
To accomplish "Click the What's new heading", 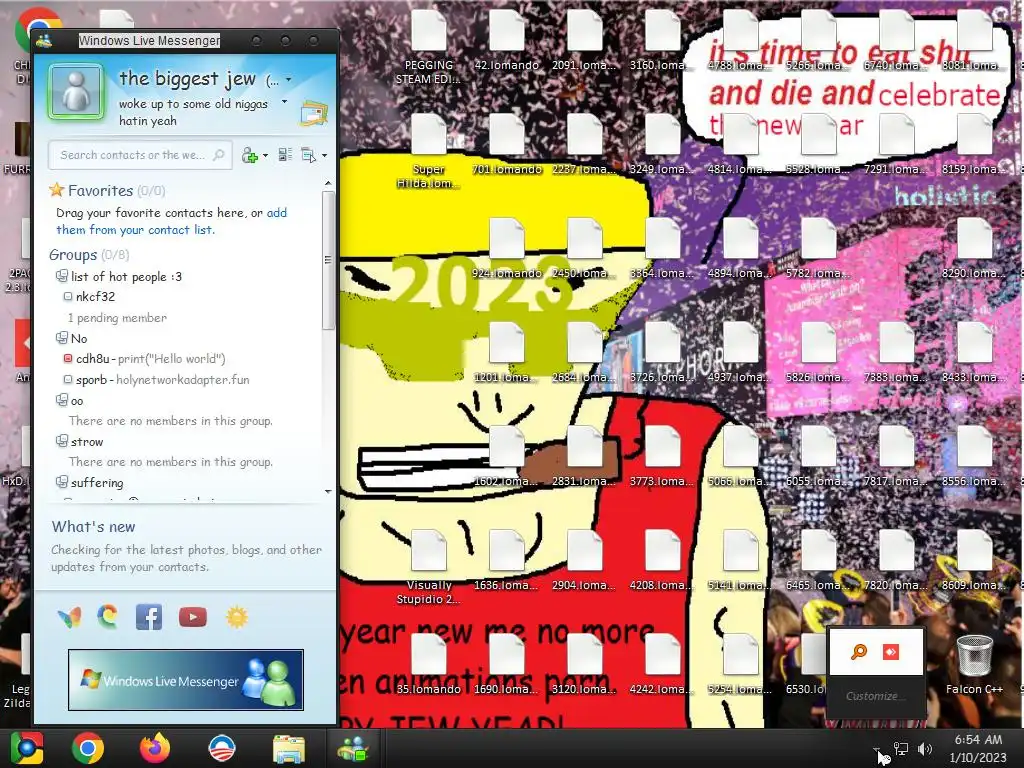I will [93, 526].
